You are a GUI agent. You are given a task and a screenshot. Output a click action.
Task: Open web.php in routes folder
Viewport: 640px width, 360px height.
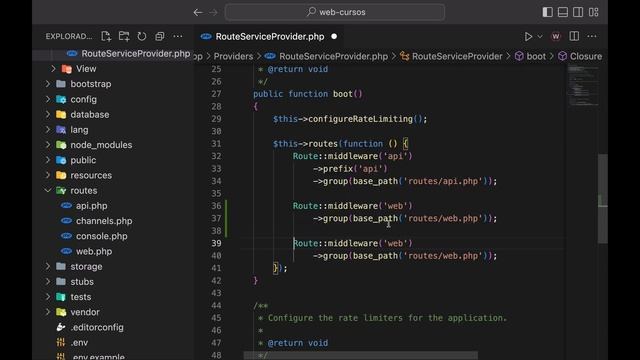[94, 251]
